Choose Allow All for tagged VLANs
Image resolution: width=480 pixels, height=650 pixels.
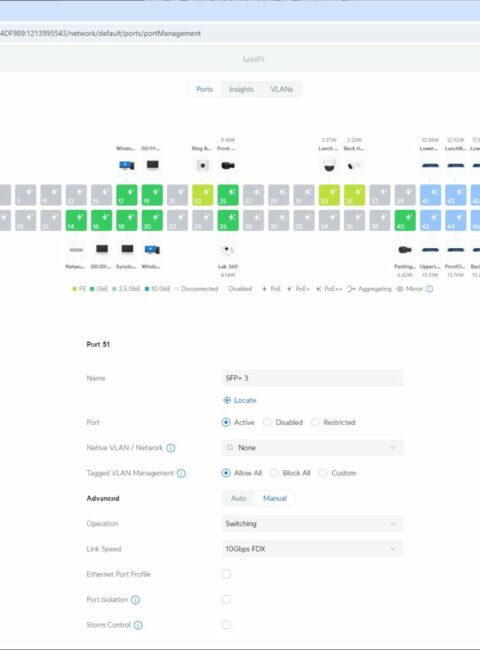pyautogui.click(x=226, y=473)
